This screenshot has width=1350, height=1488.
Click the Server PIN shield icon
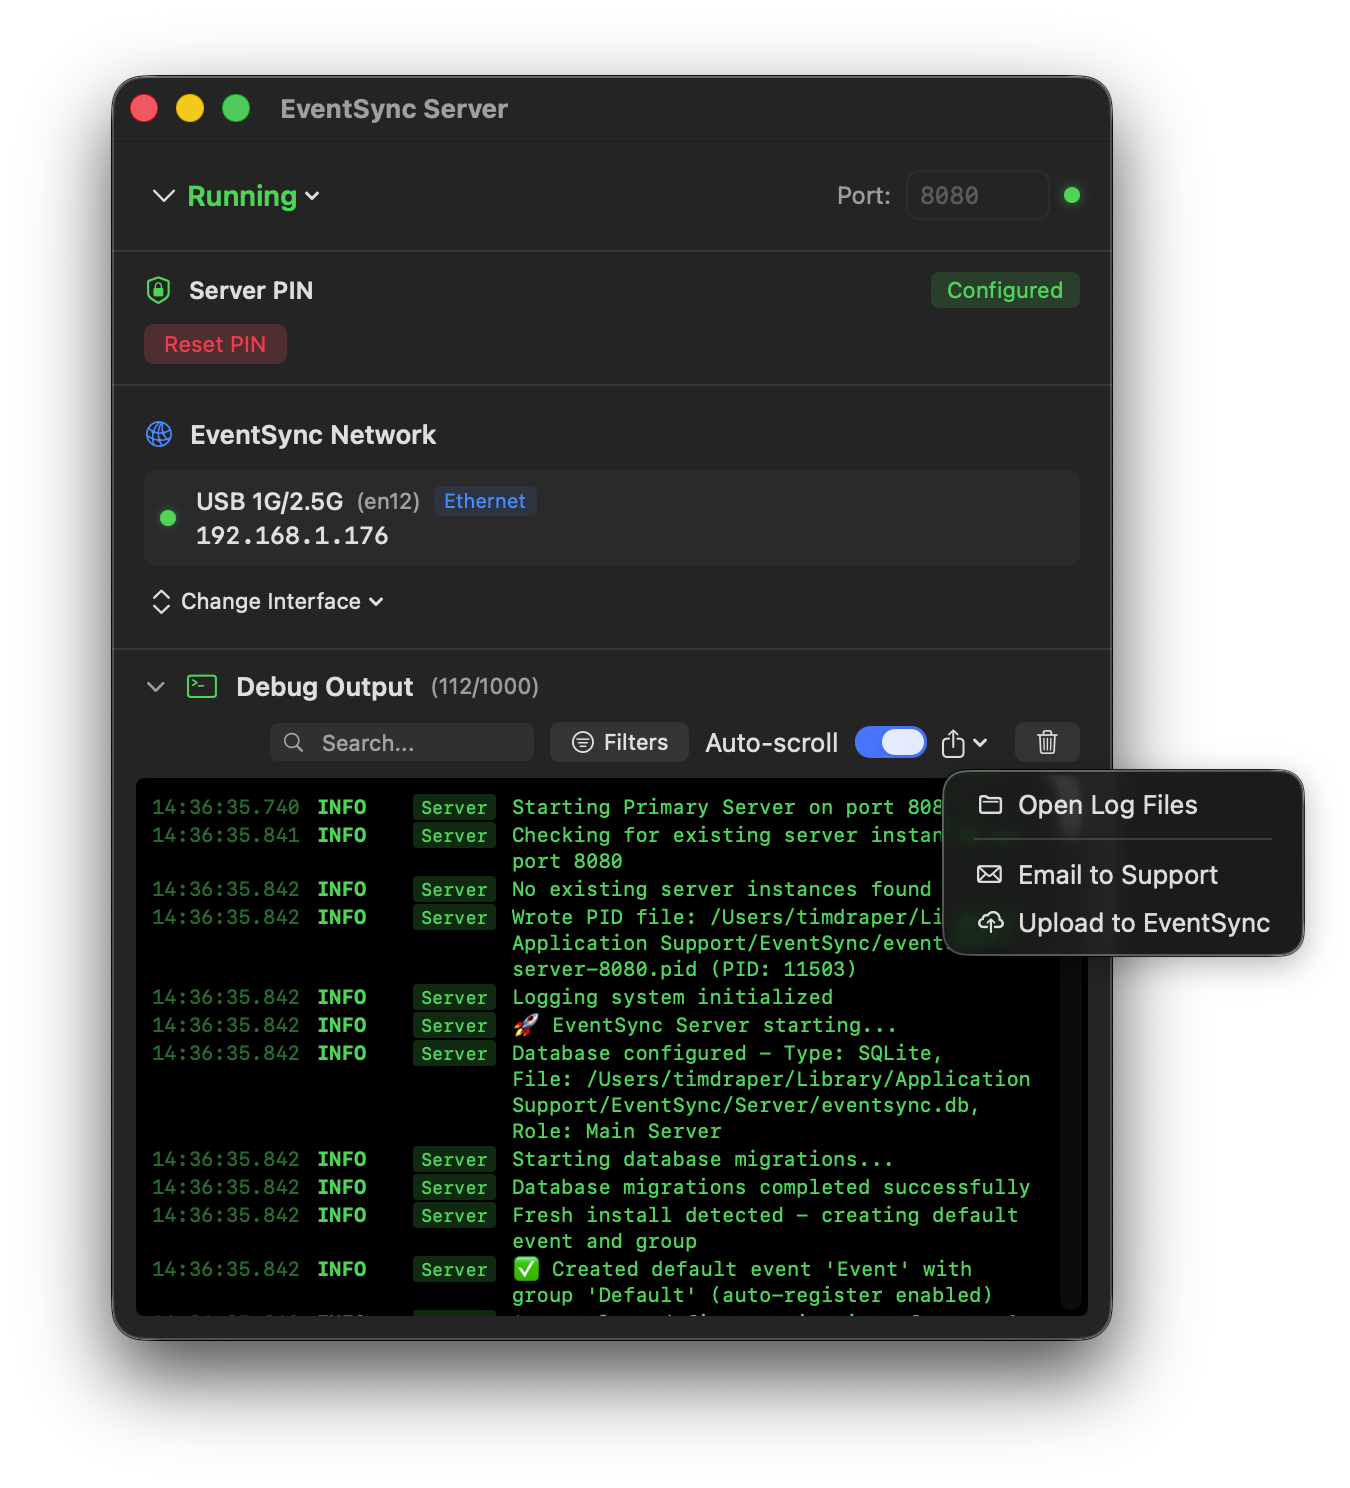[158, 290]
